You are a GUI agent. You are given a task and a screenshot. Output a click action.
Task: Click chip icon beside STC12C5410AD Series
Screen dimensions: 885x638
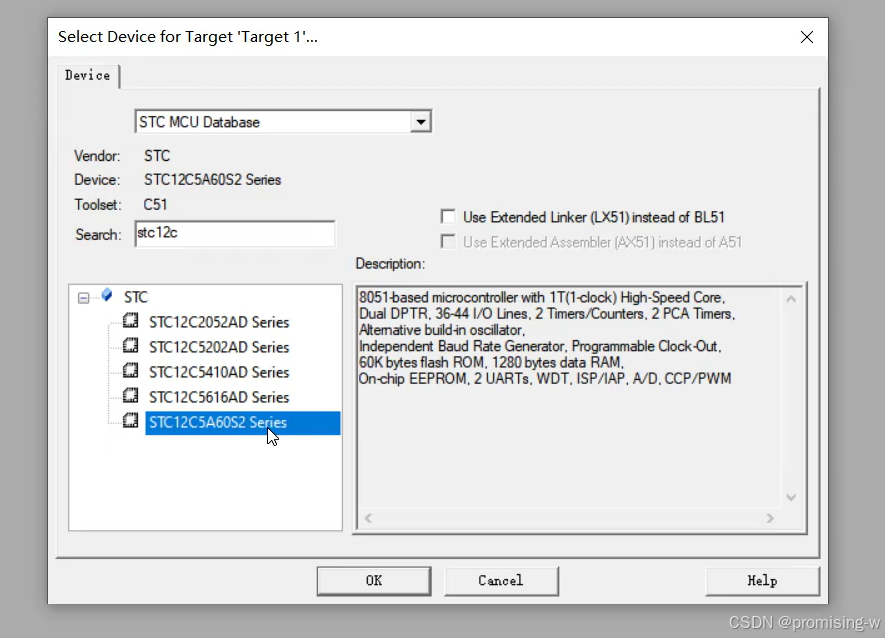[130, 371]
